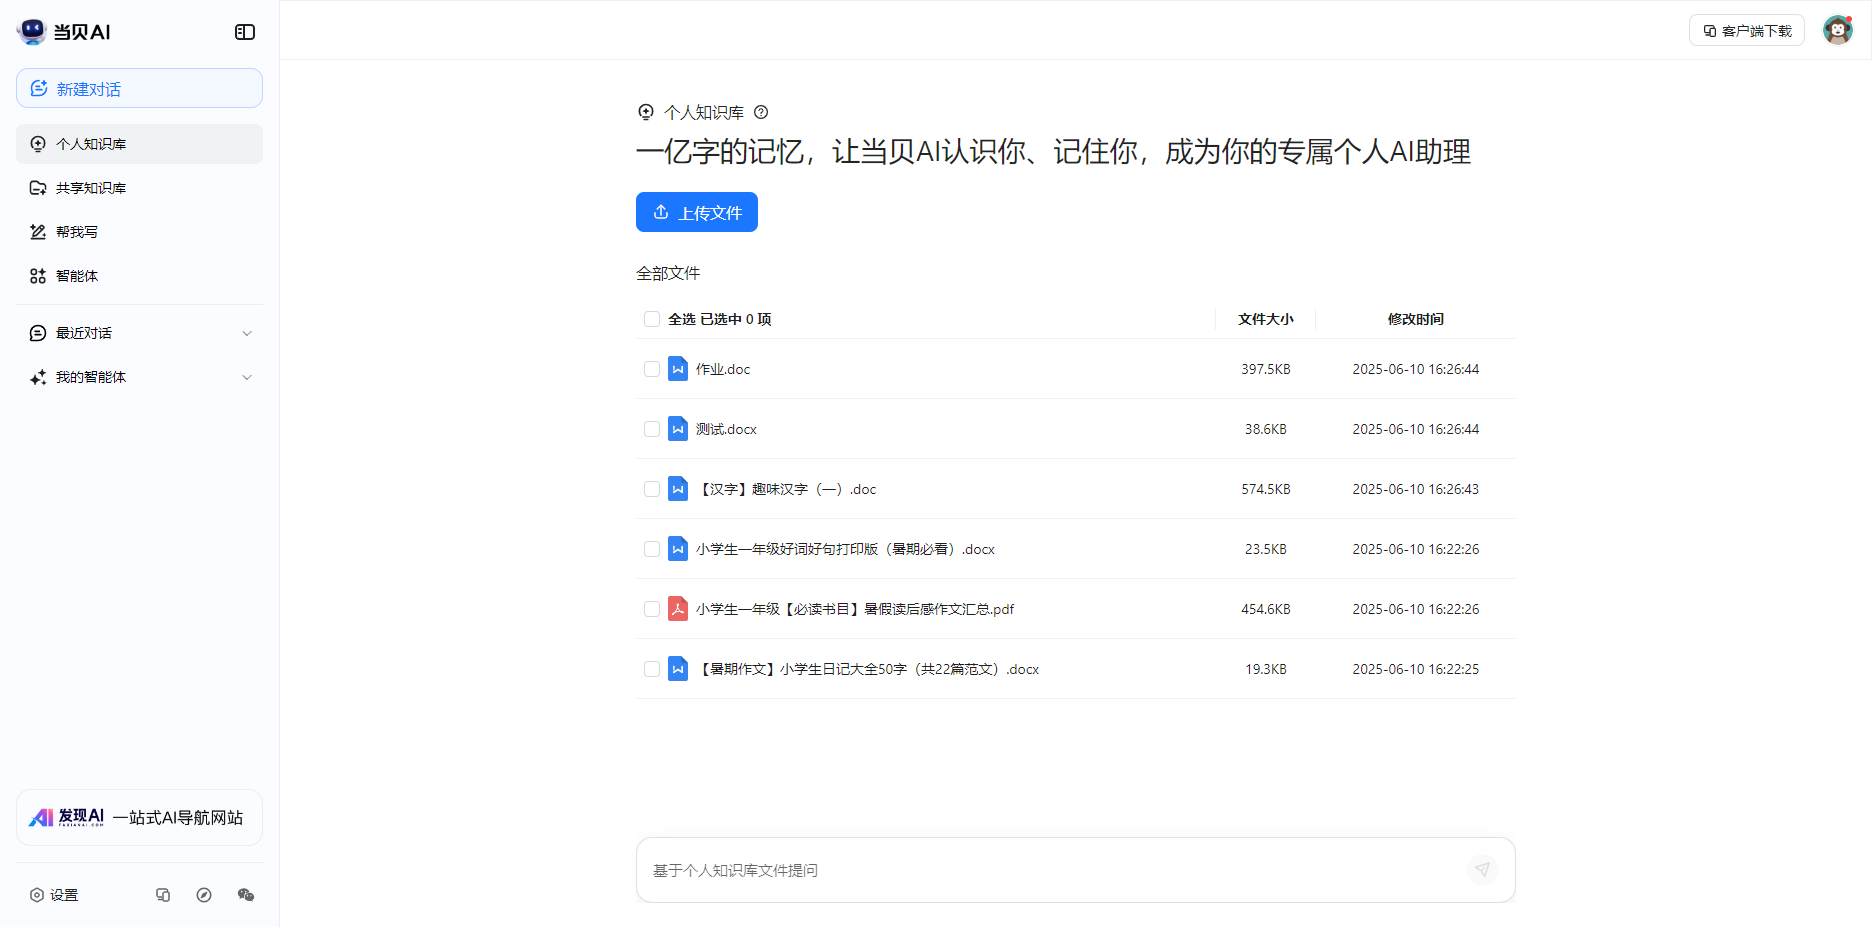This screenshot has width=1872, height=927.
Task: Click the Word file icon for 测试.docx
Action: click(x=678, y=429)
